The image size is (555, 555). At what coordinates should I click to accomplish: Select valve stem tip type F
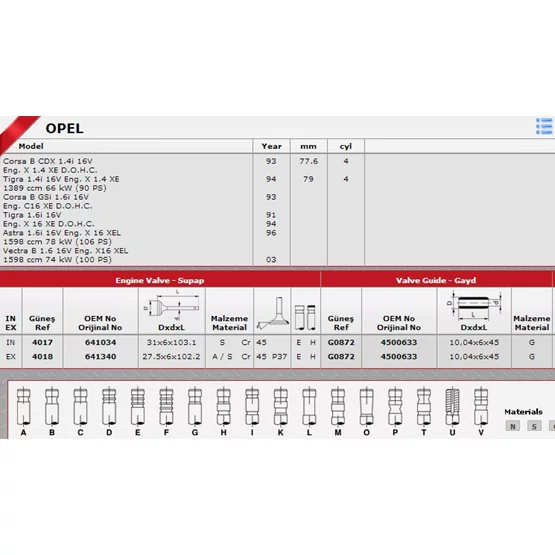point(166,411)
